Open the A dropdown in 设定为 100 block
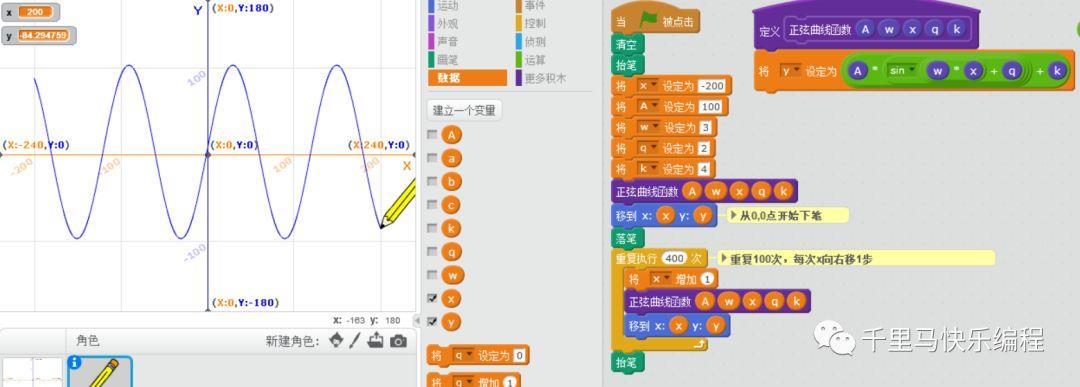This screenshot has width=1080, height=387. [x=647, y=107]
